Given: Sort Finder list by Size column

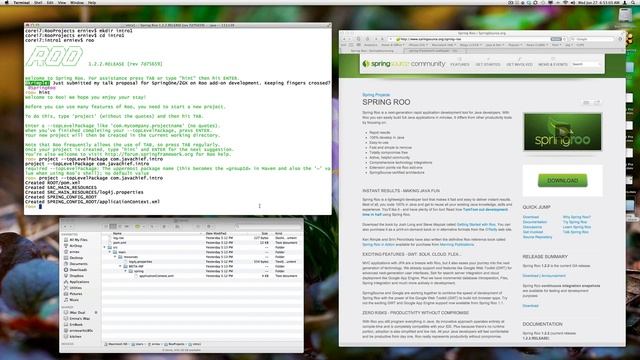Looking at the screenshot, I should pos(261,233).
